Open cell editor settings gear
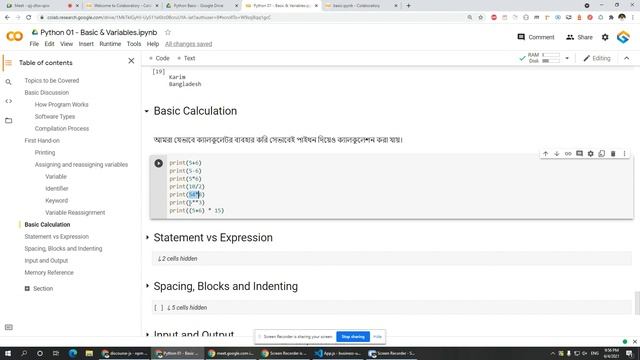The image size is (640, 360). point(591,154)
